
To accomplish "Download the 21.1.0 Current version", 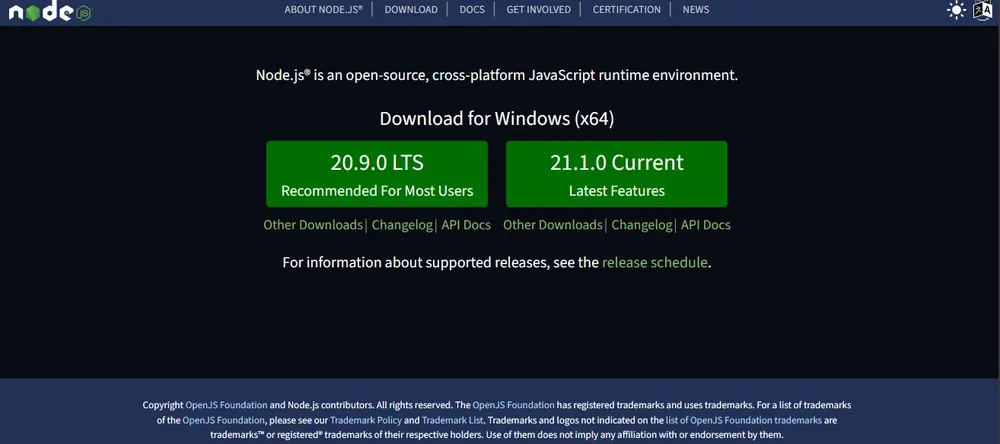I will [616, 174].
